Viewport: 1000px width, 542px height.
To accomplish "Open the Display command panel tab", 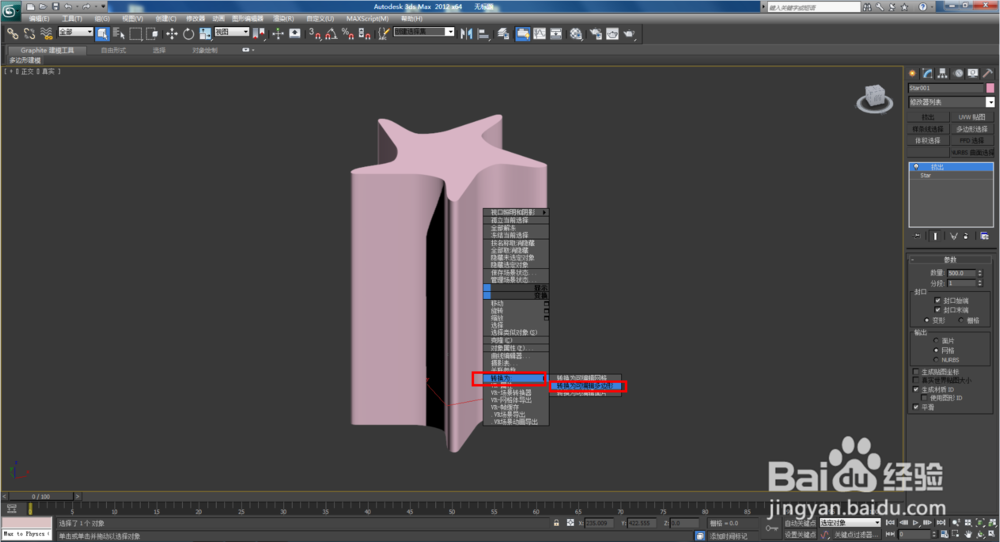I will (973, 73).
